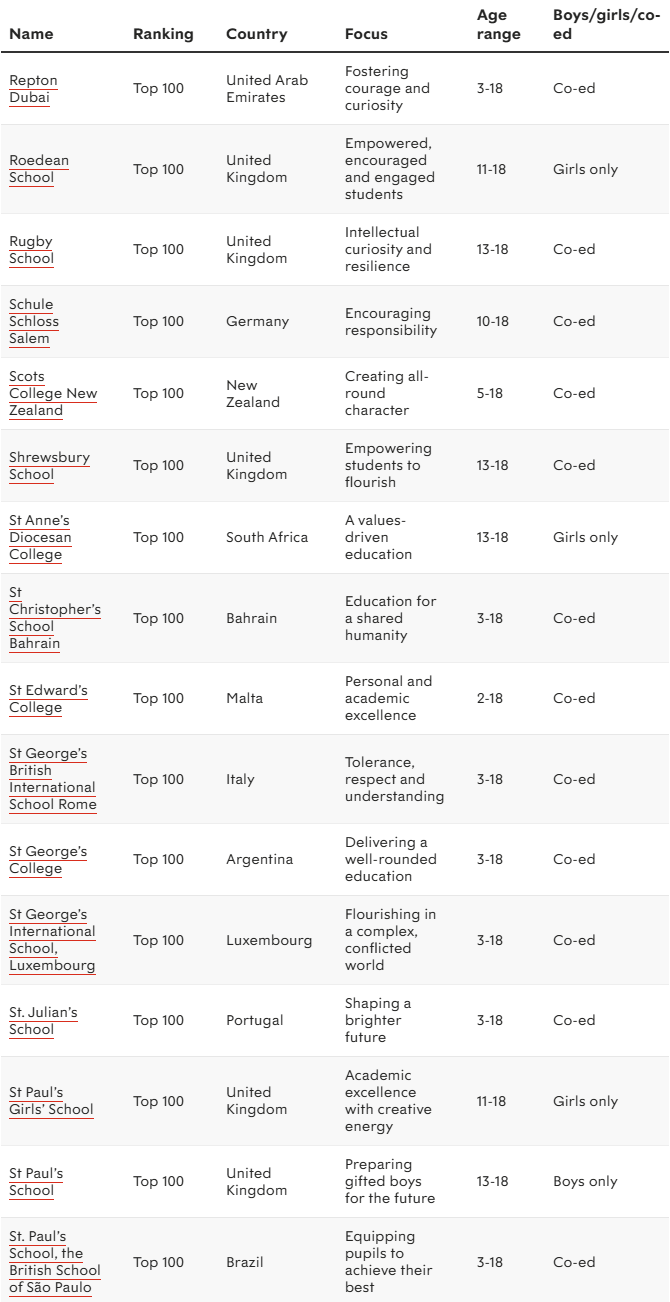The height and width of the screenshot is (1302, 670).
Task: Open St George's College Argentina link
Action: 48,860
